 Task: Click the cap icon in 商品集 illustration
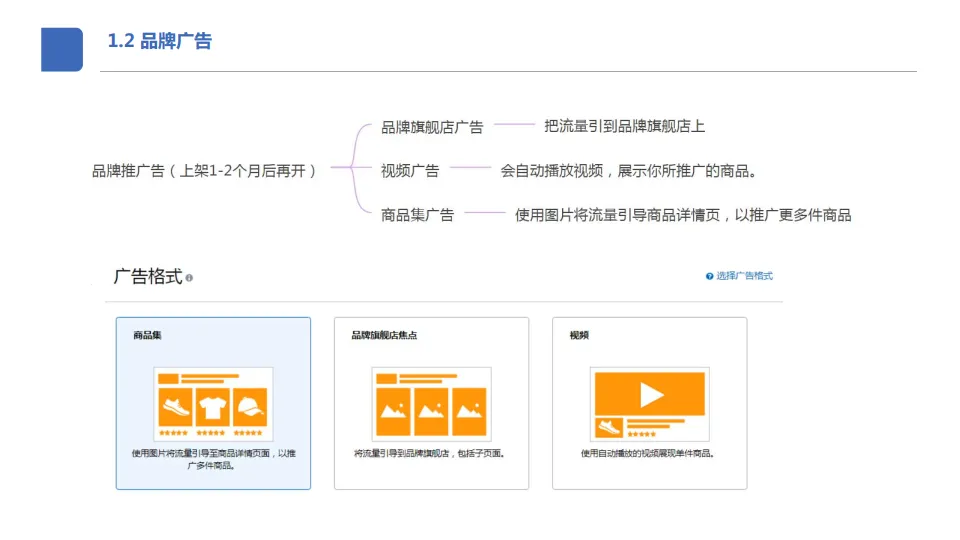250,407
